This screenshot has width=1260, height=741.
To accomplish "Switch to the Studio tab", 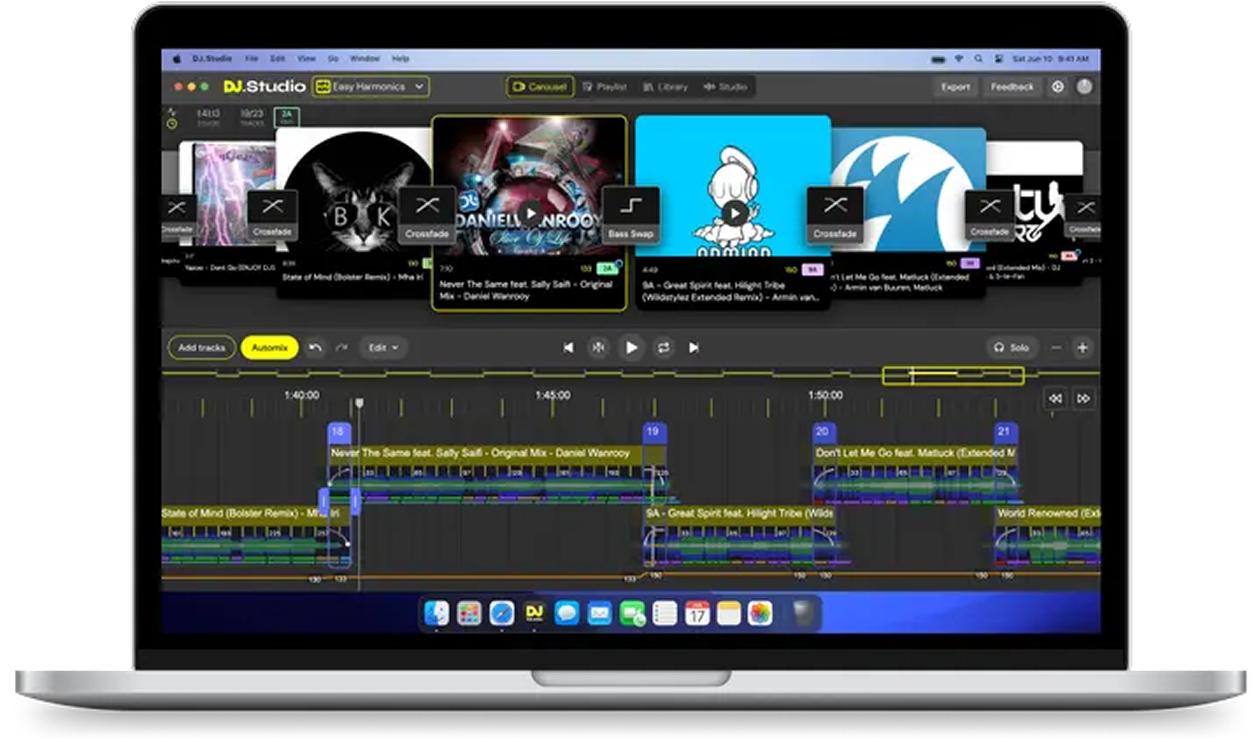I will pos(726,87).
